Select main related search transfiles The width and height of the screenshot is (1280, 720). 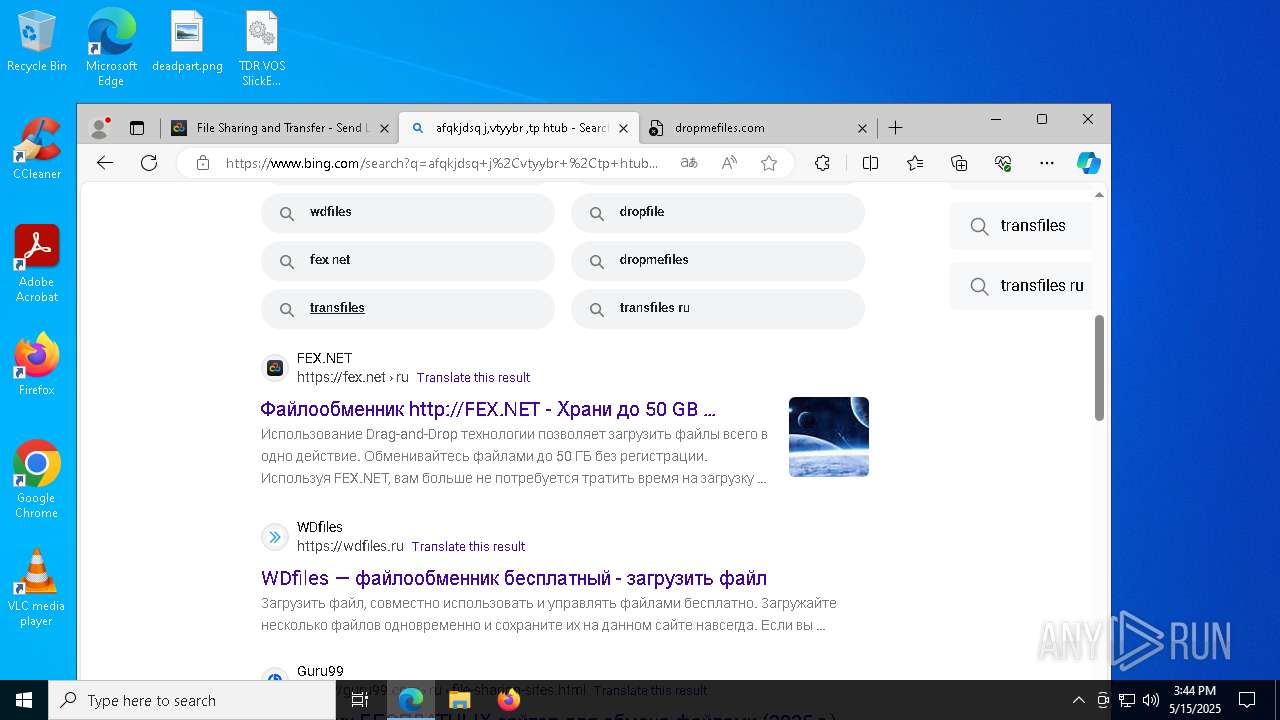tap(408, 308)
